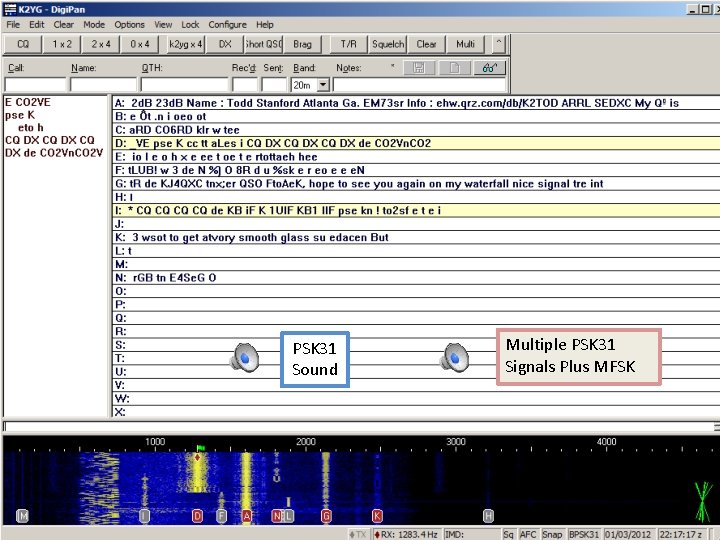720x540 pixels.
Task: Open the File menu
Action: tap(13, 25)
